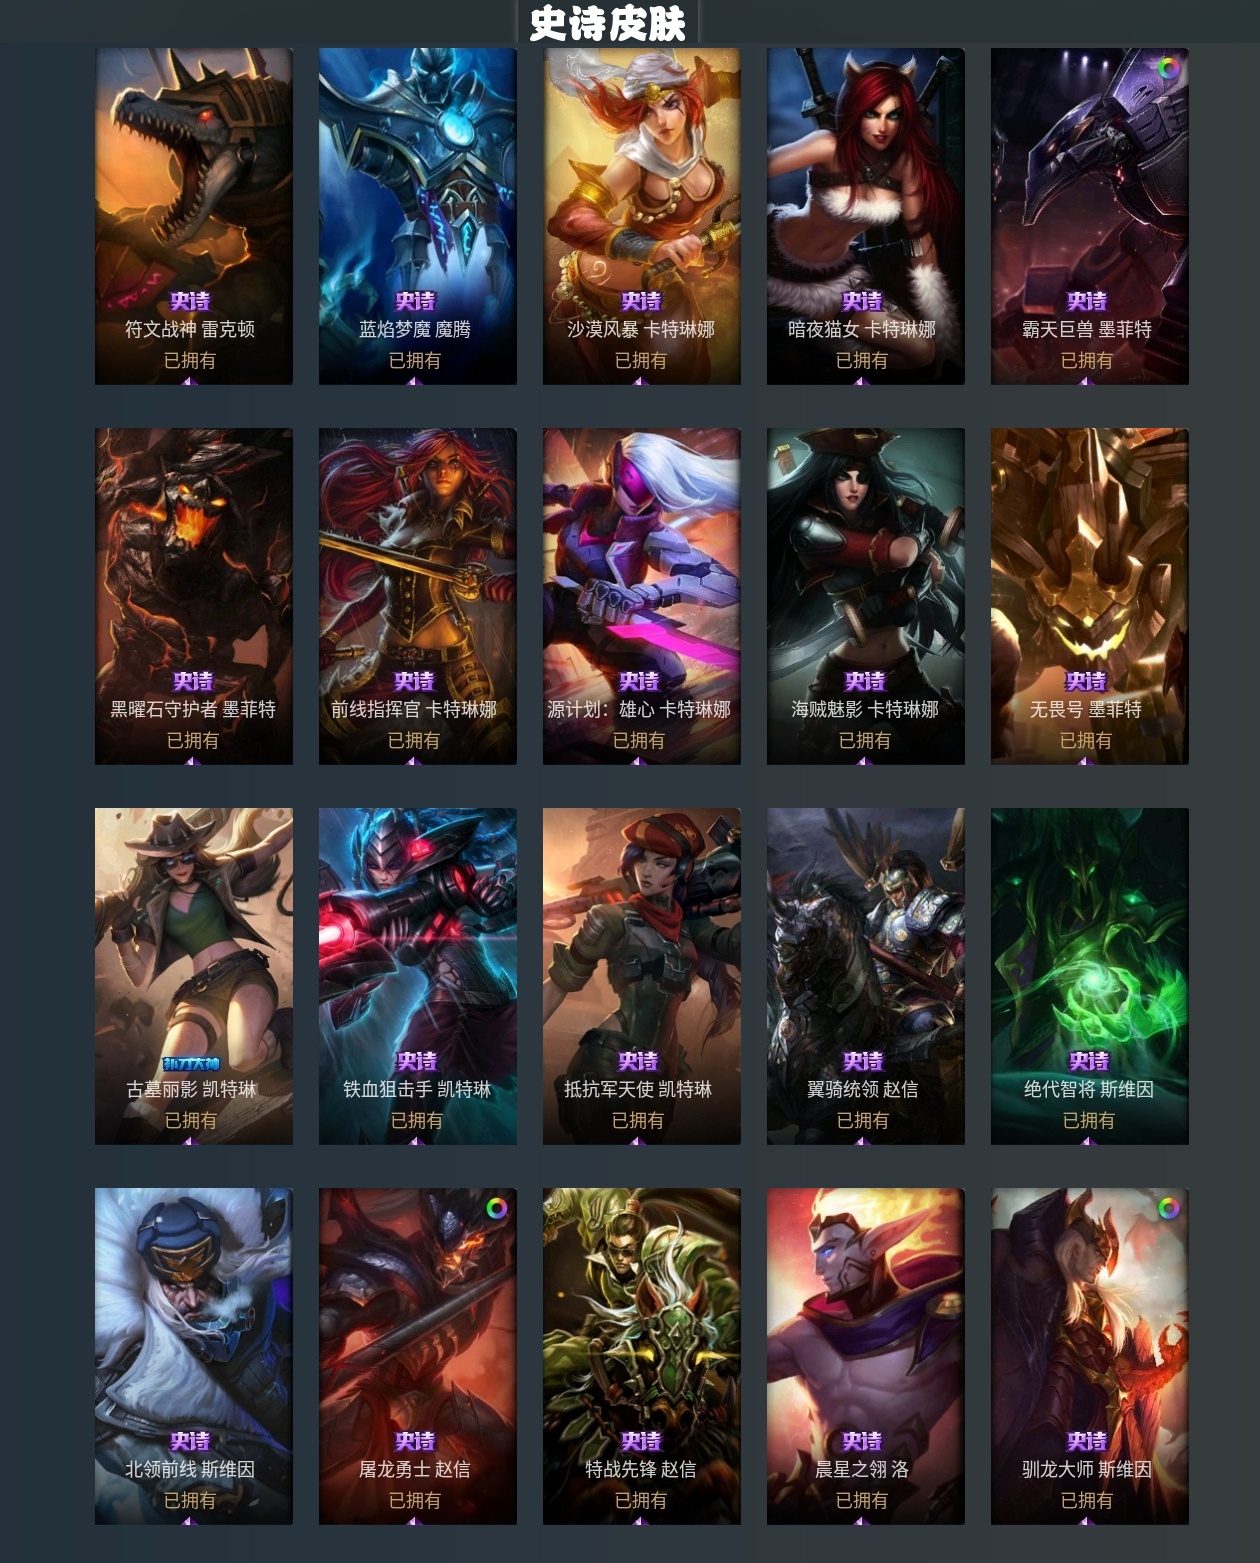Screen dimensions: 1260x1563
Task: Click the 史诗 badge on 晨星之翎 洛
Action: (862, 1441)
